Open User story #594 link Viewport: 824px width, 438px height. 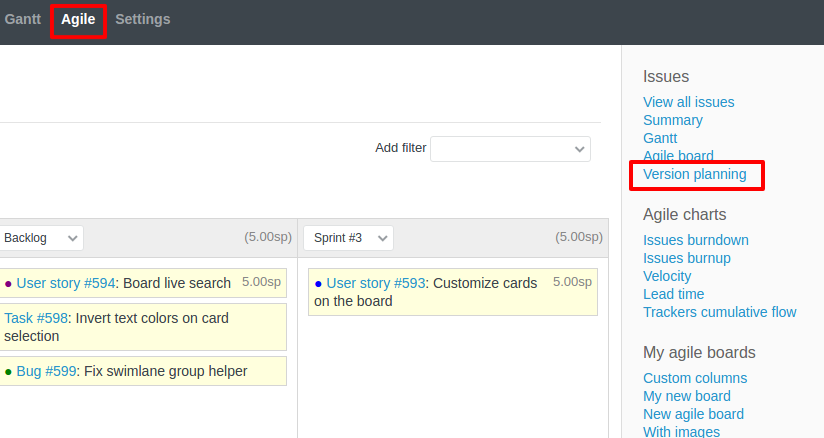tap(65, 283)
